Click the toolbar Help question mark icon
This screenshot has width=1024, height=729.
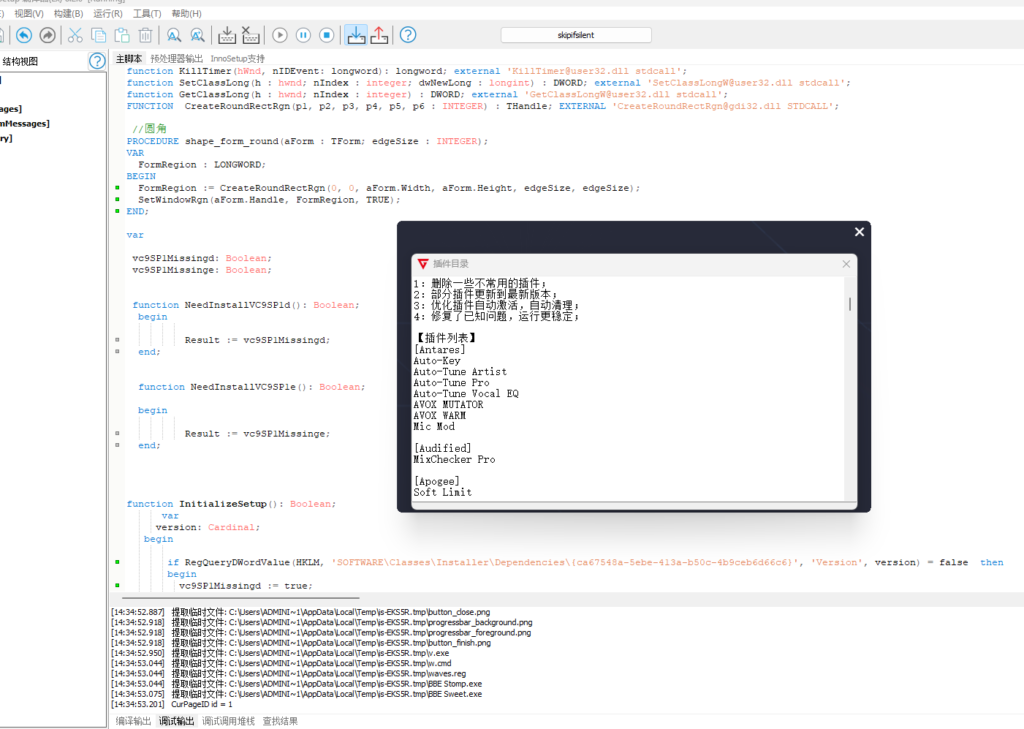point(408,35)
